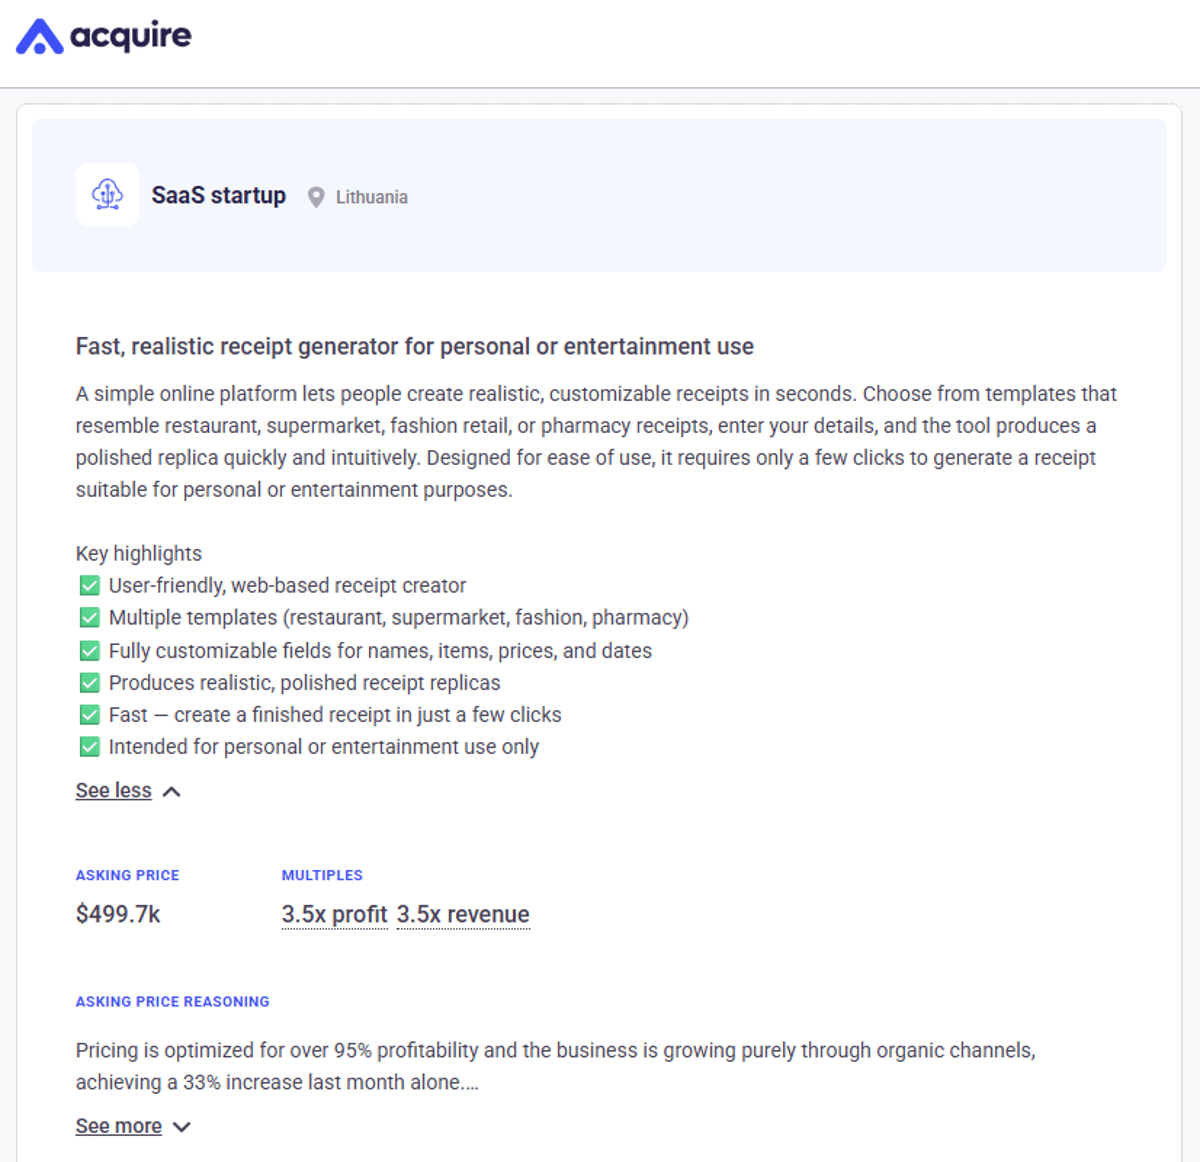Expand asking price reasoning with See more

(x=119, y=1126)
